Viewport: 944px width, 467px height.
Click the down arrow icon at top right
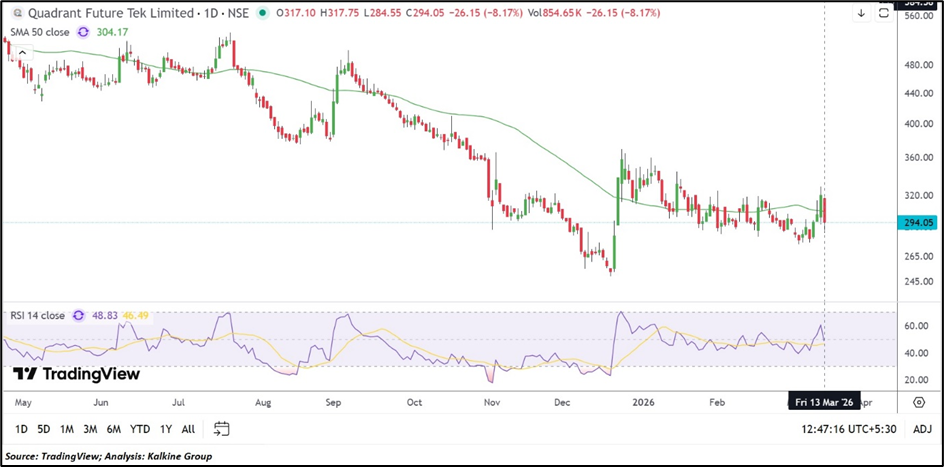[x=860, y=14]
